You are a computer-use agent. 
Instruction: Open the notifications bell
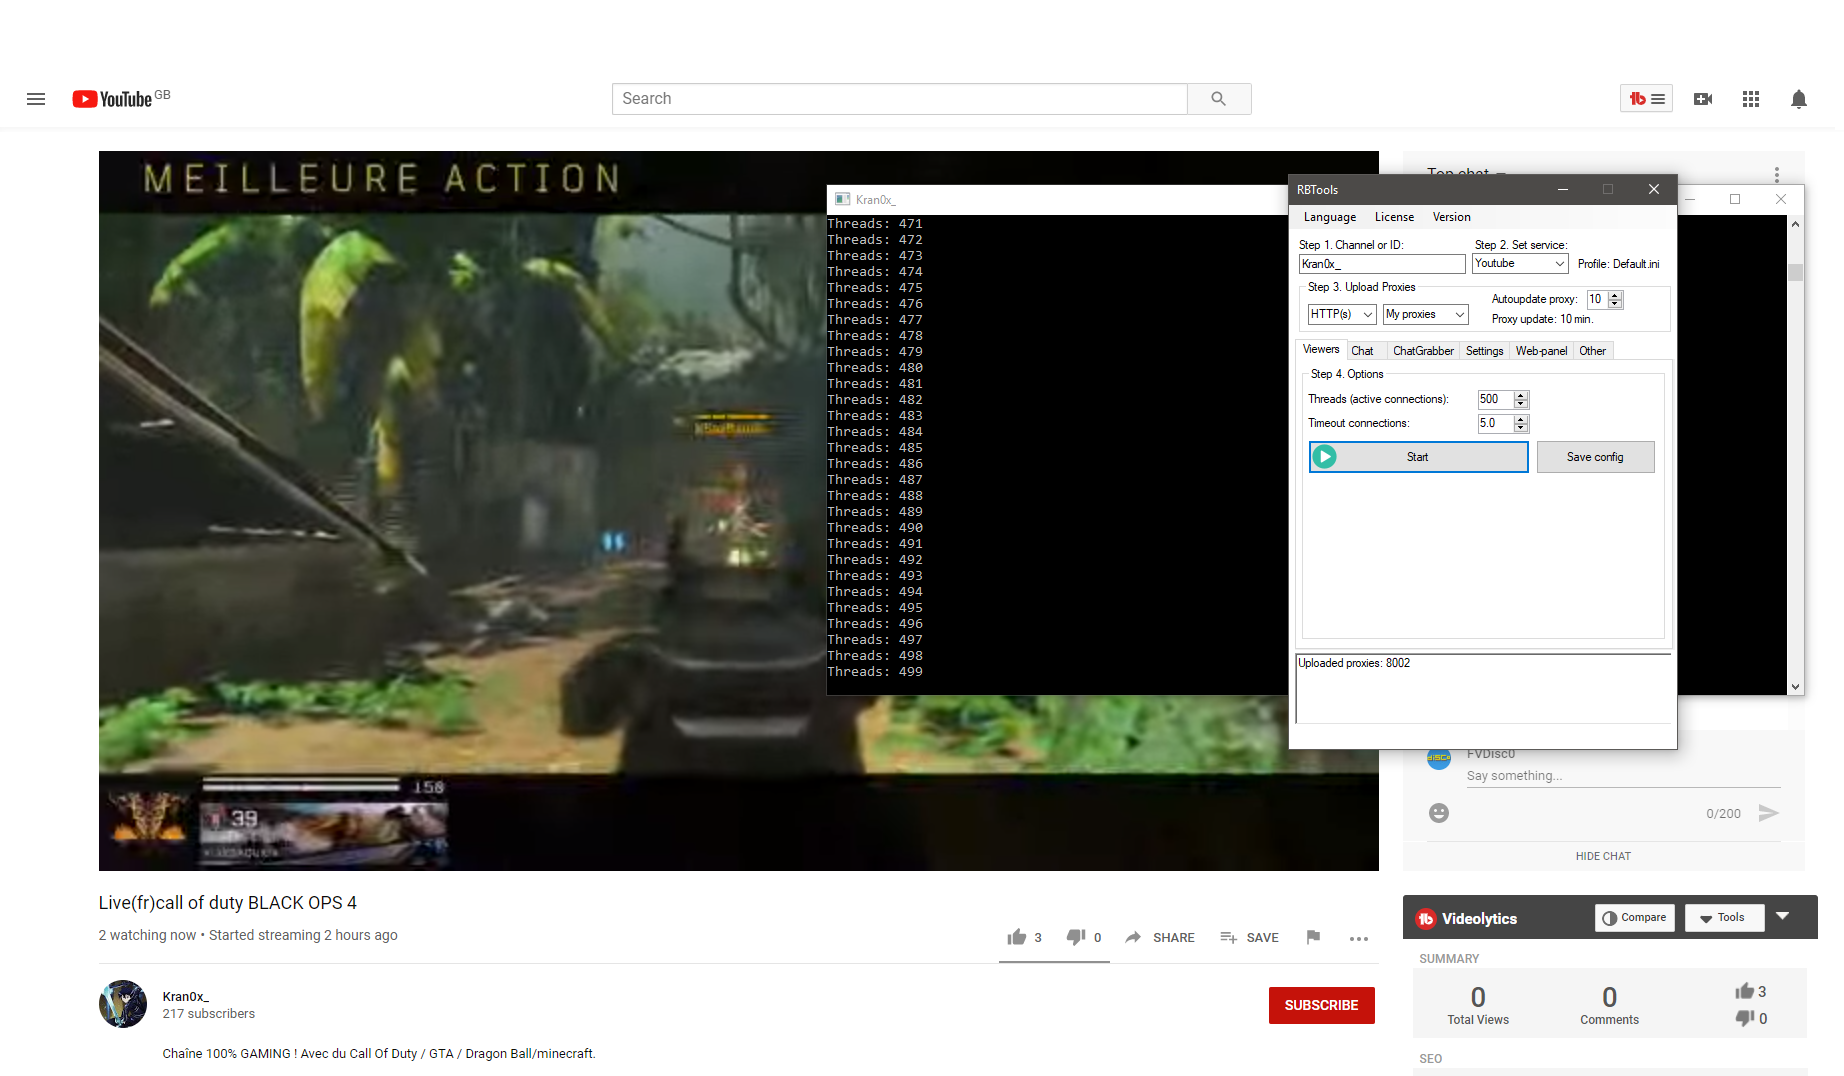point(1799,99)
